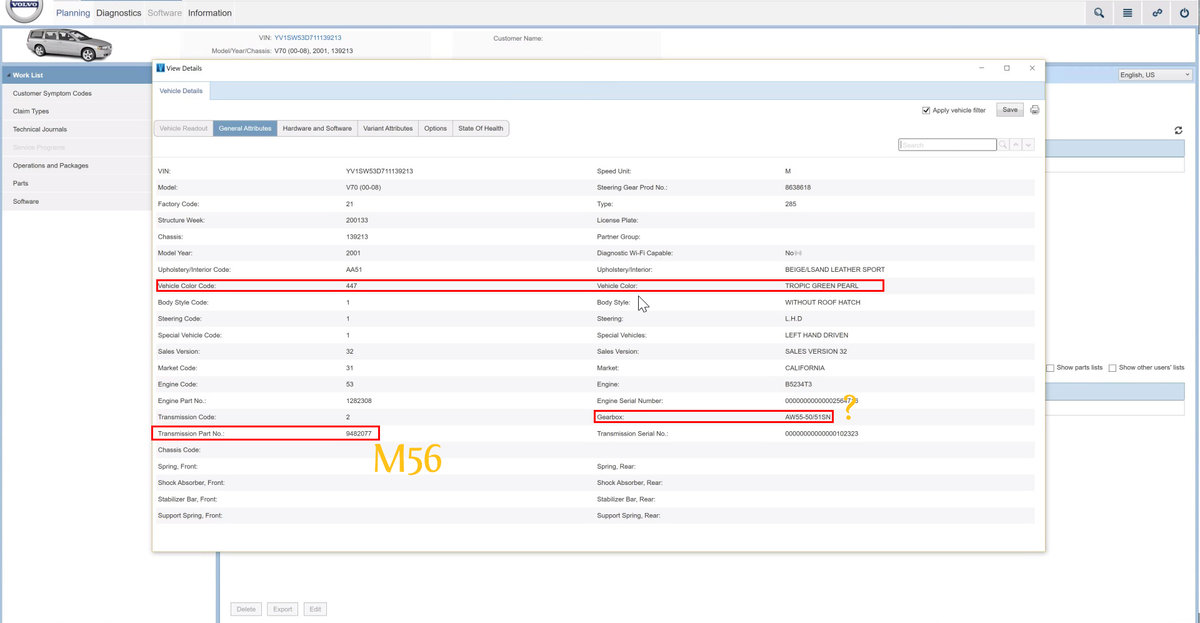Enable the Show parts lists checkbox

click(x=1050, y=368)
